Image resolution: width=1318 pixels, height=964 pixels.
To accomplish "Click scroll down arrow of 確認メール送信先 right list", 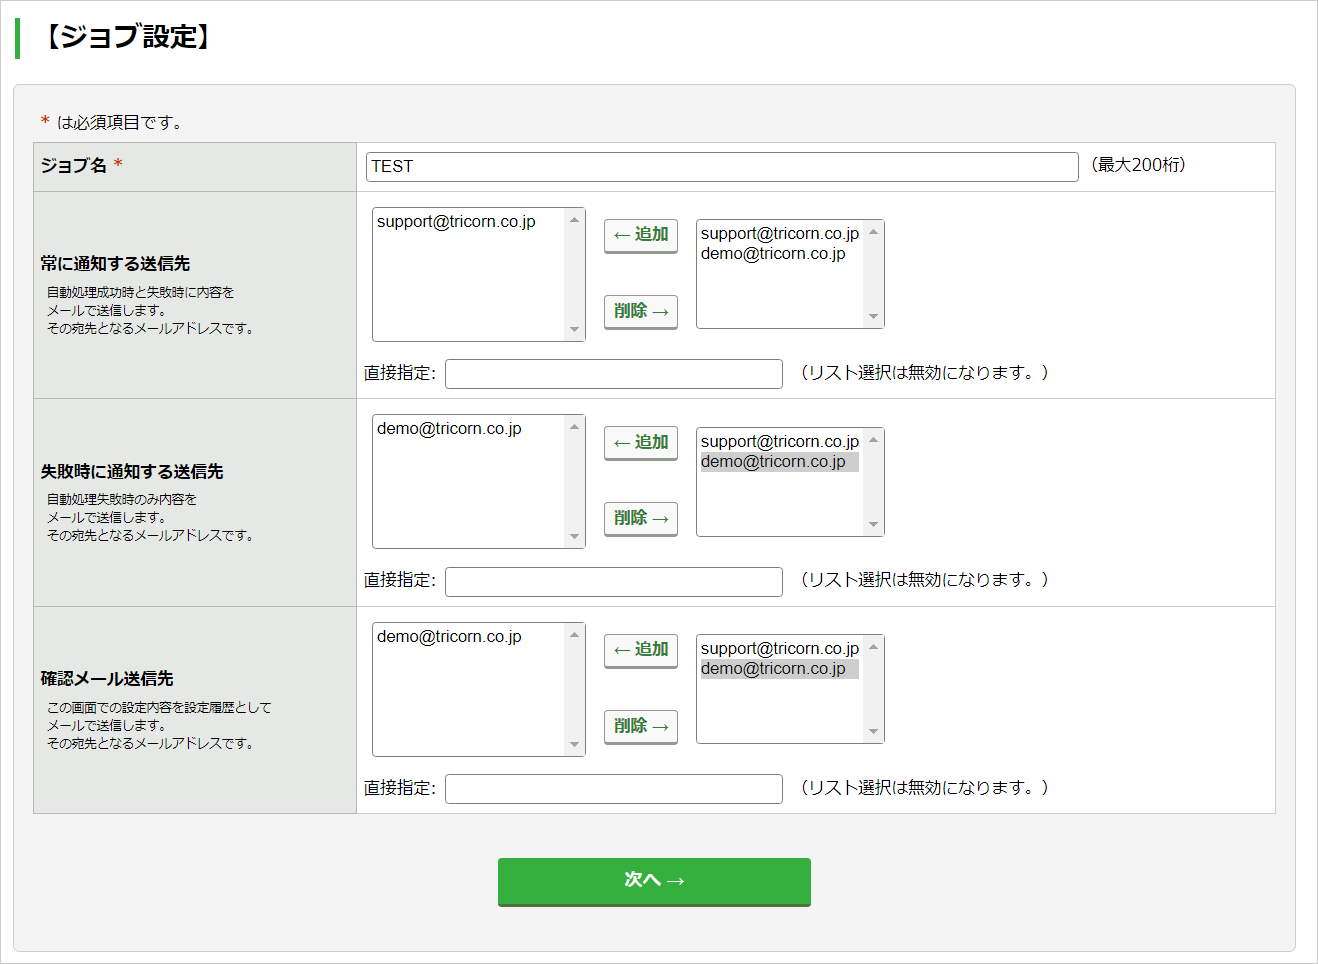I will 873,732.
